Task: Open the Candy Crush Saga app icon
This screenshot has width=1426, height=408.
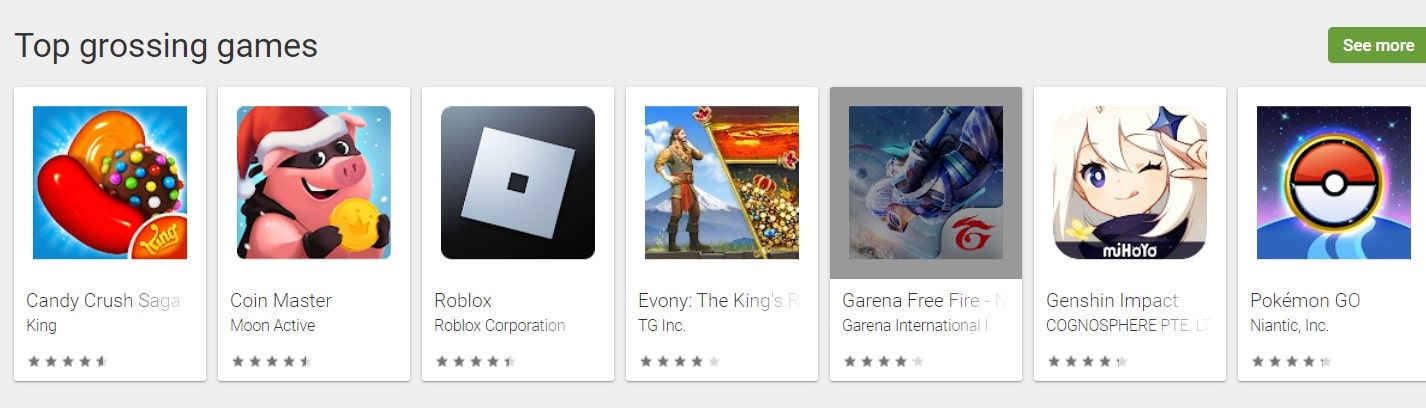Action: [110, 183]
